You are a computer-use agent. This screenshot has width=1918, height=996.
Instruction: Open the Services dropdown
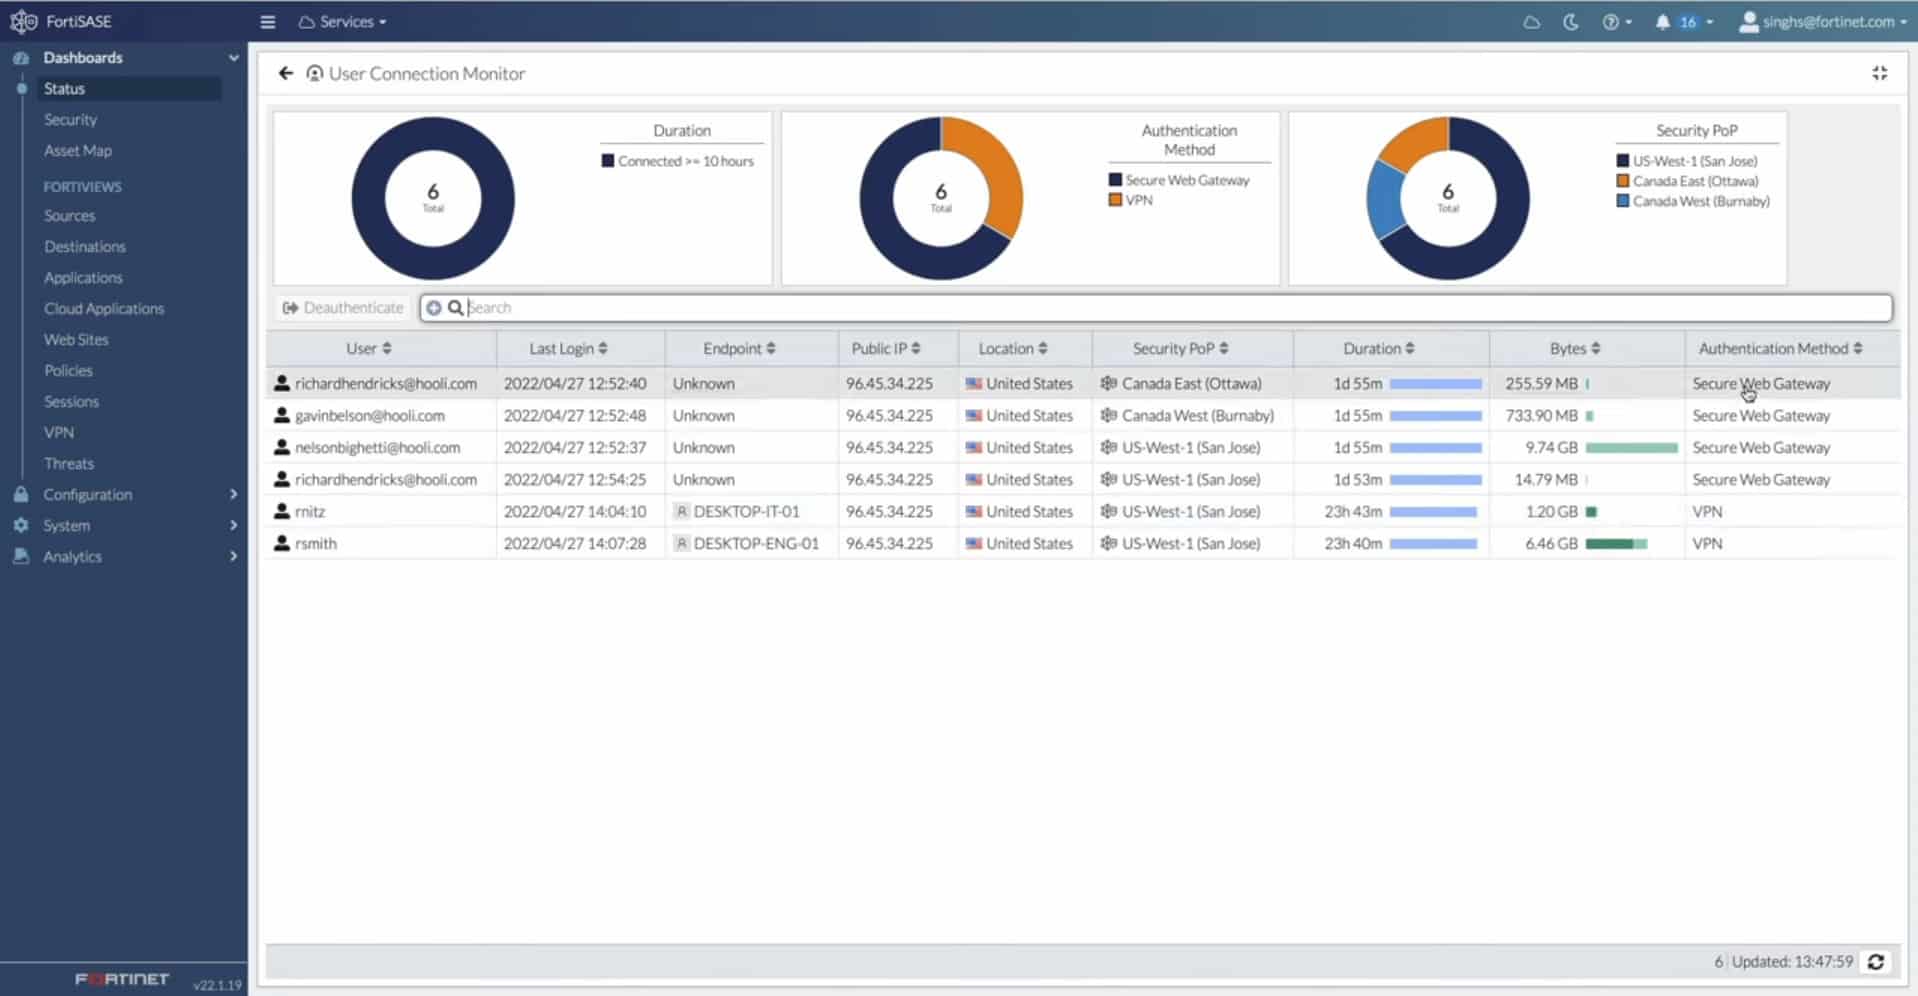coord(343,21)
